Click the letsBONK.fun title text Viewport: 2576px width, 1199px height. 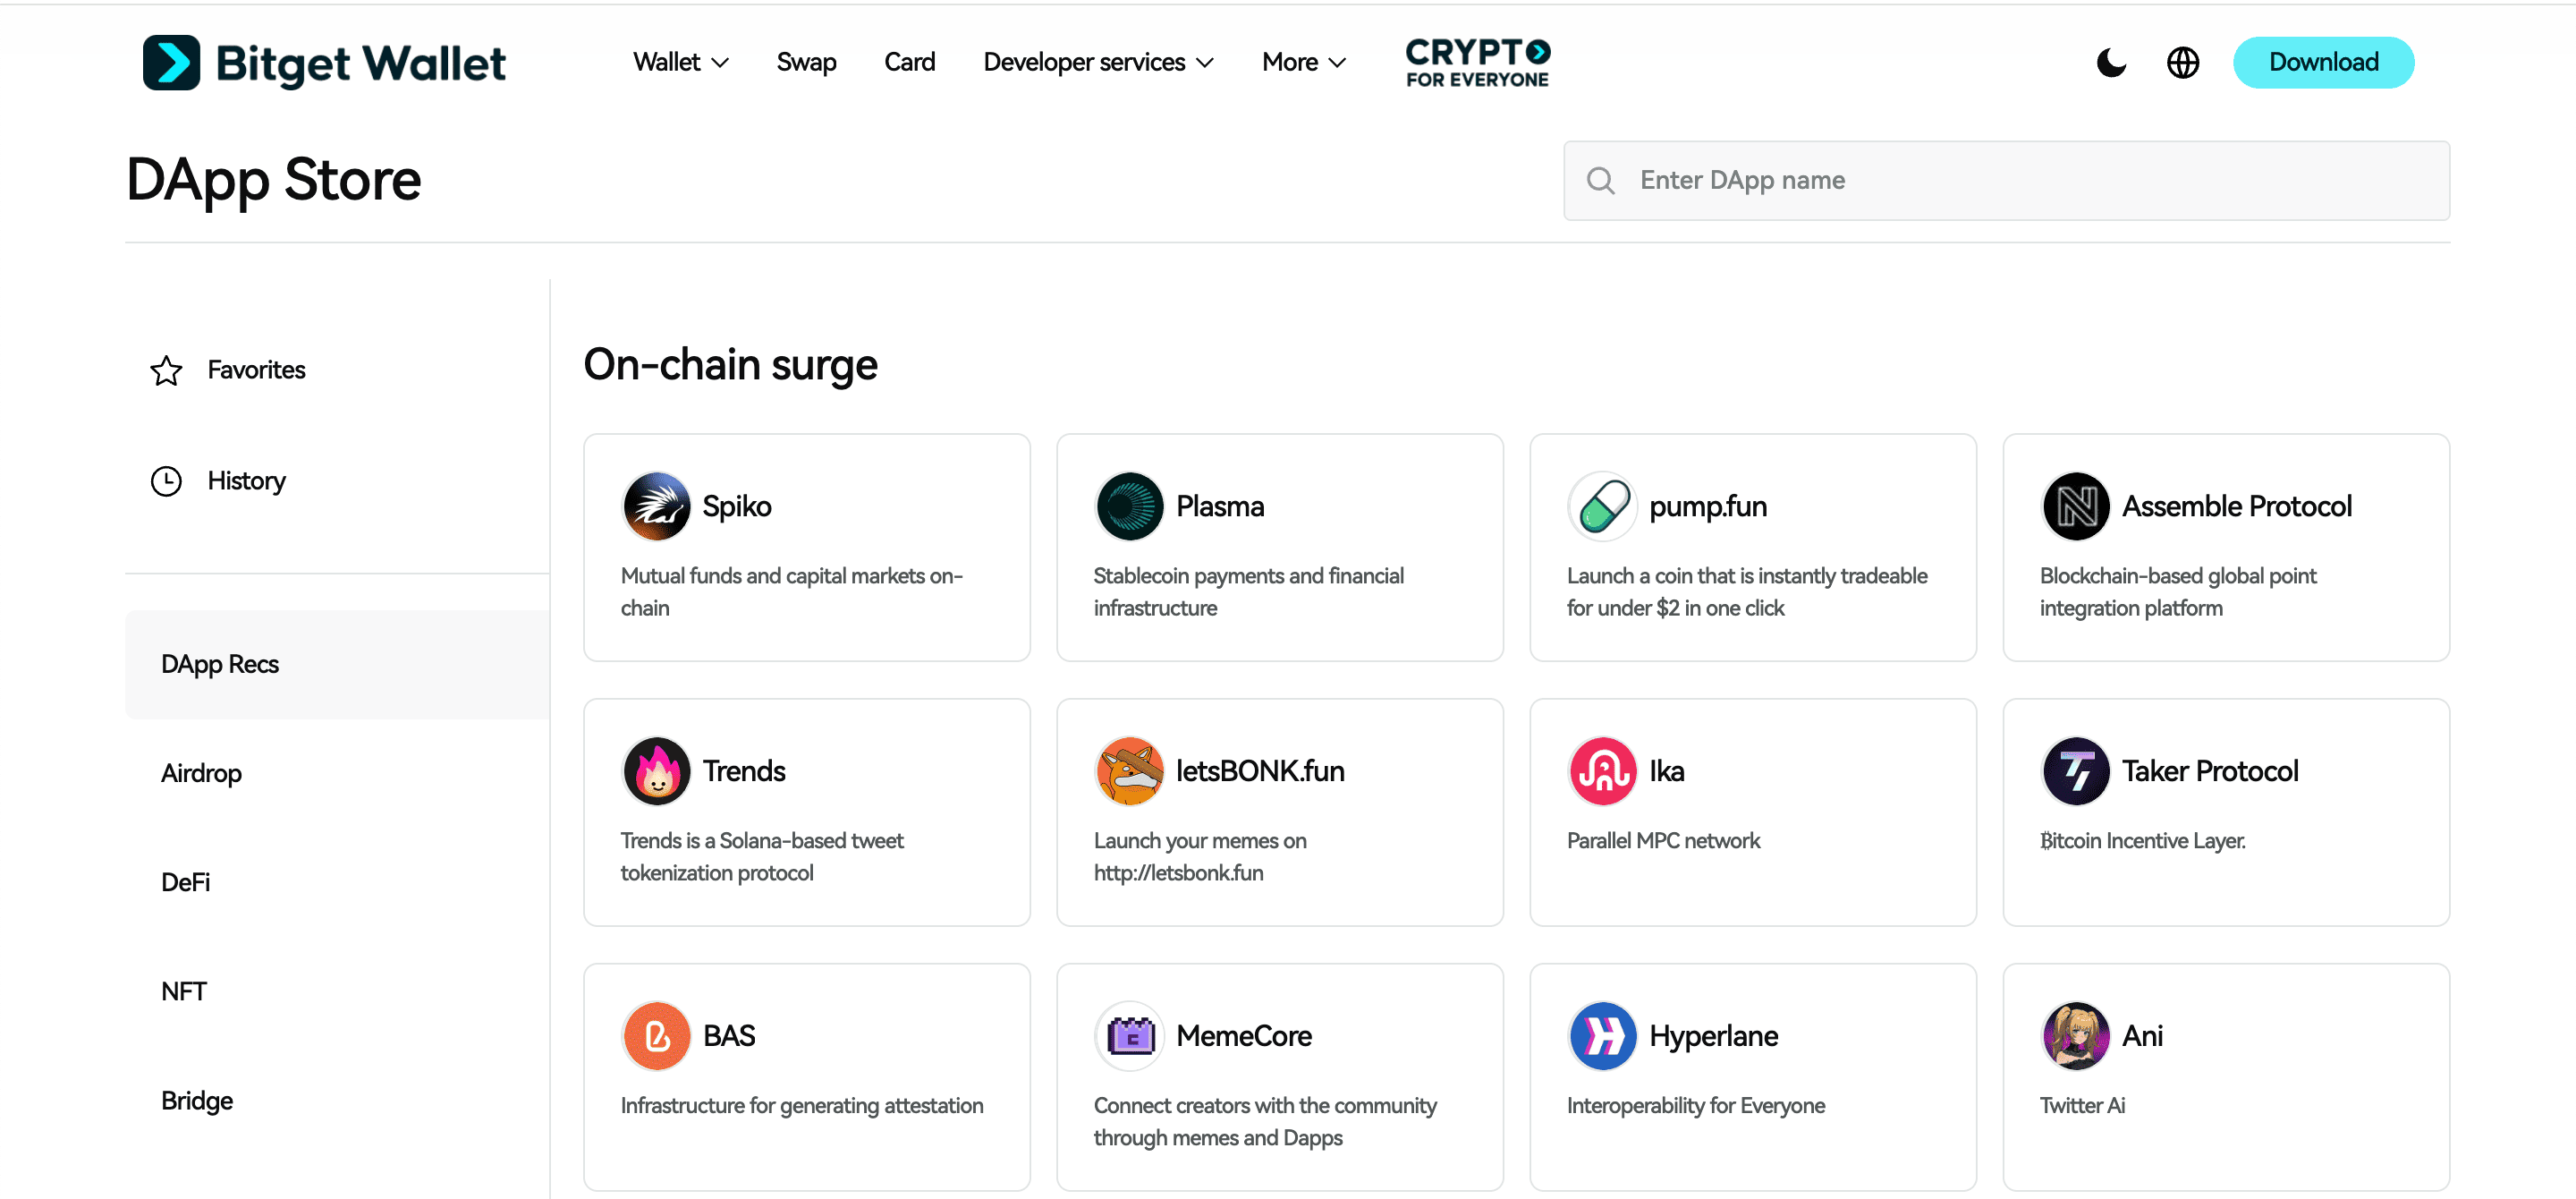[1259, 771]
